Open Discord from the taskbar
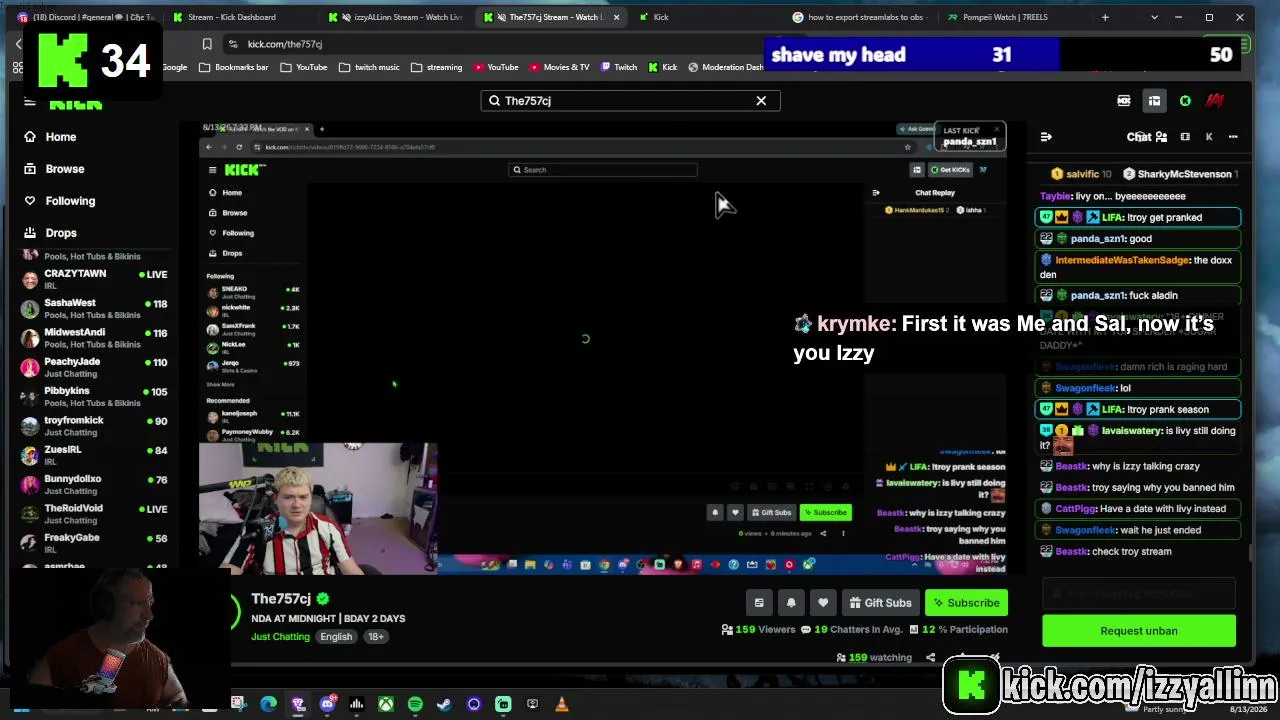This screenshot has height=720, width=1280. tap(327, 704)
